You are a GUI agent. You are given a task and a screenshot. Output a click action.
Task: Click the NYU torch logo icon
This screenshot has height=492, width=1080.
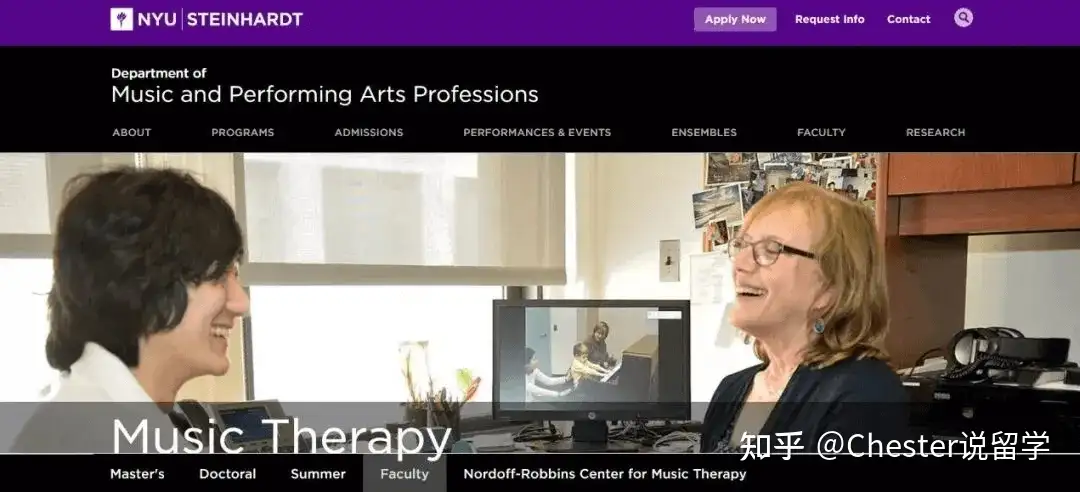(x=122, y=19)
